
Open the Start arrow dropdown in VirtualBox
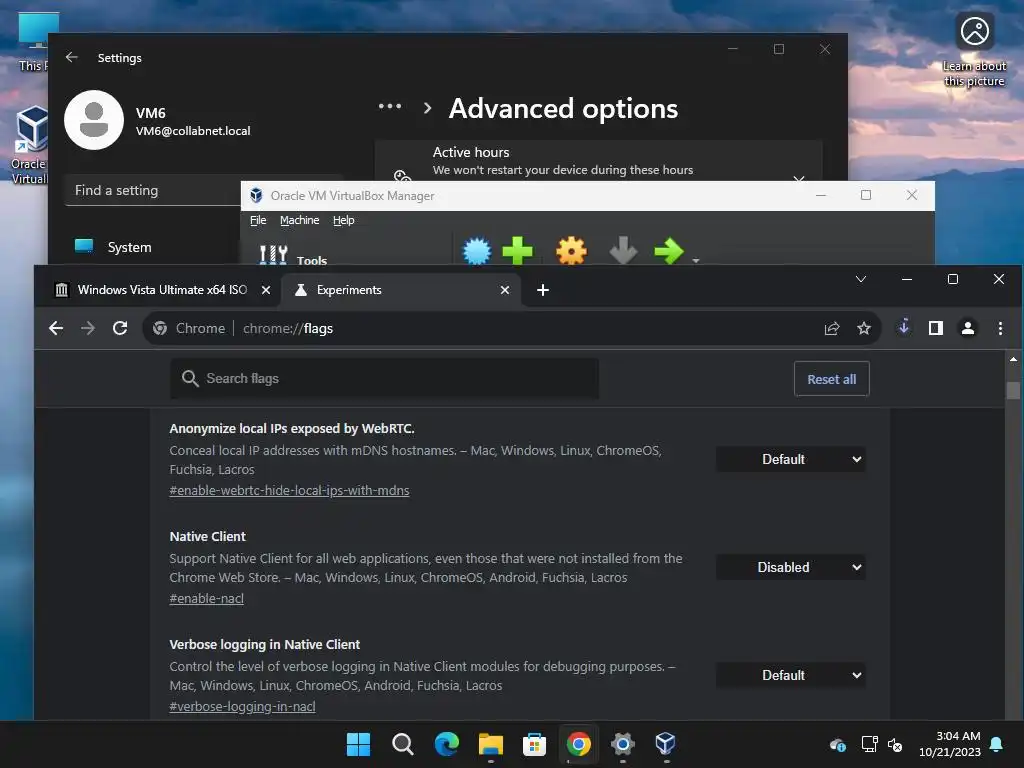(x=696, y=260)
